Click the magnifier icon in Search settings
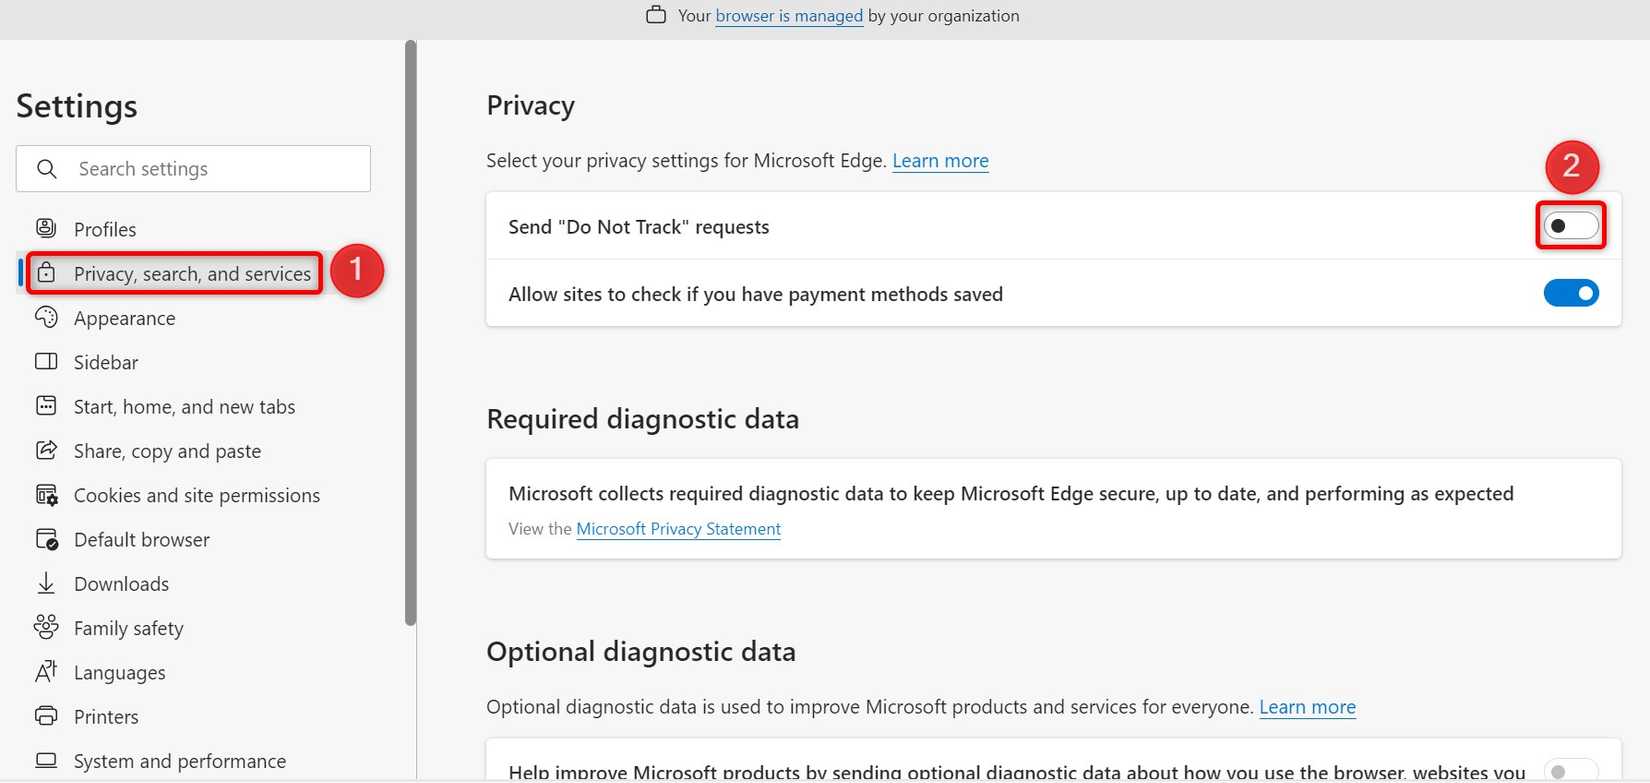 pos(47,169)
